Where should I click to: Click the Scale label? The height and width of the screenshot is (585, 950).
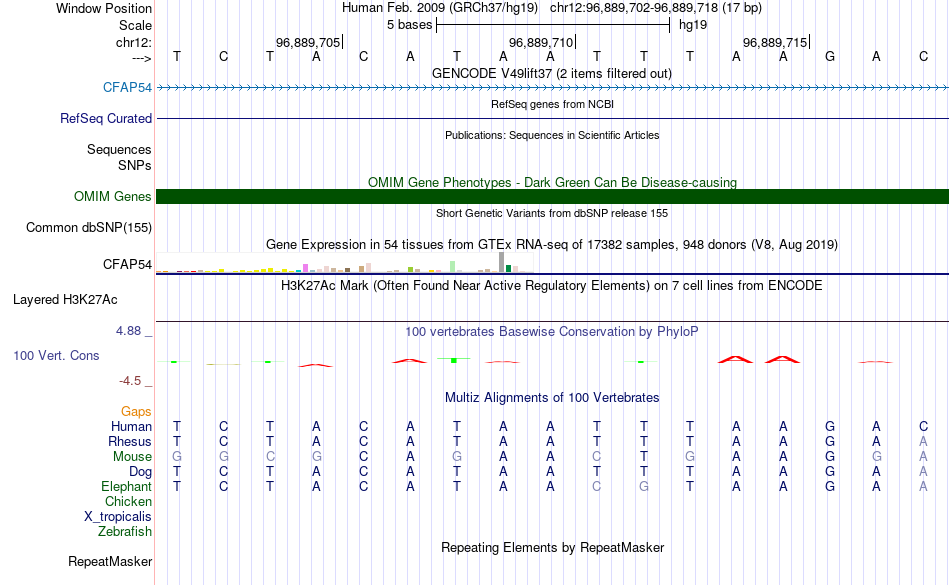pyautogui.click(x=135, y=25)
